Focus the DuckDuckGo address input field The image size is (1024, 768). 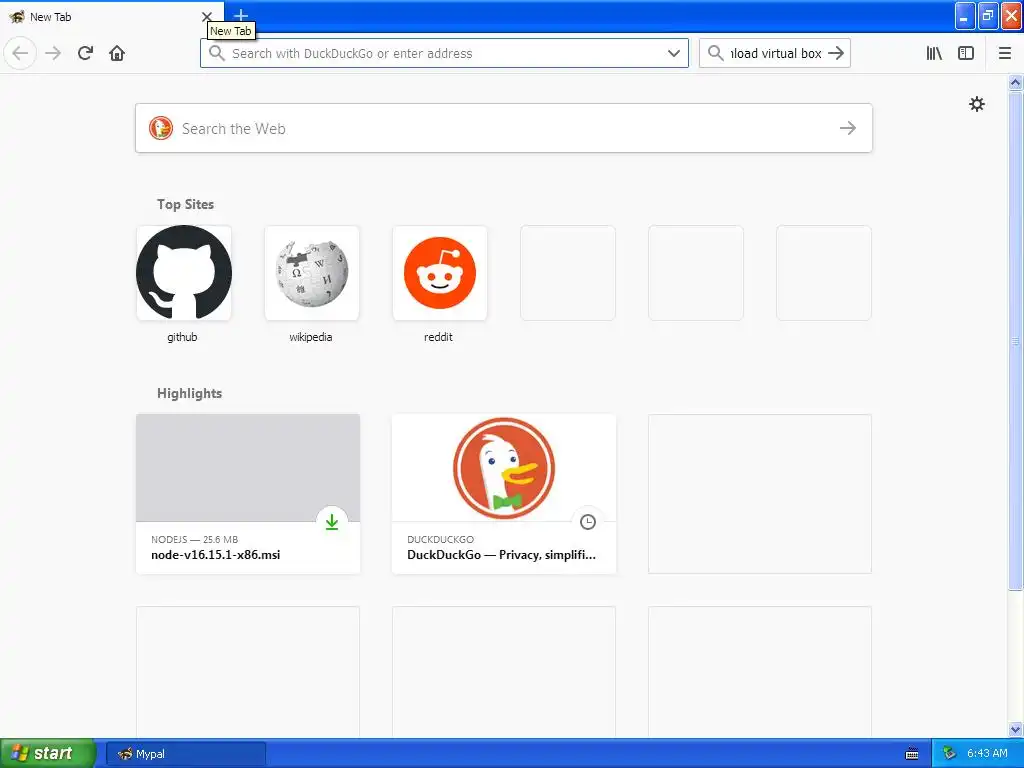tap(444, 53)
